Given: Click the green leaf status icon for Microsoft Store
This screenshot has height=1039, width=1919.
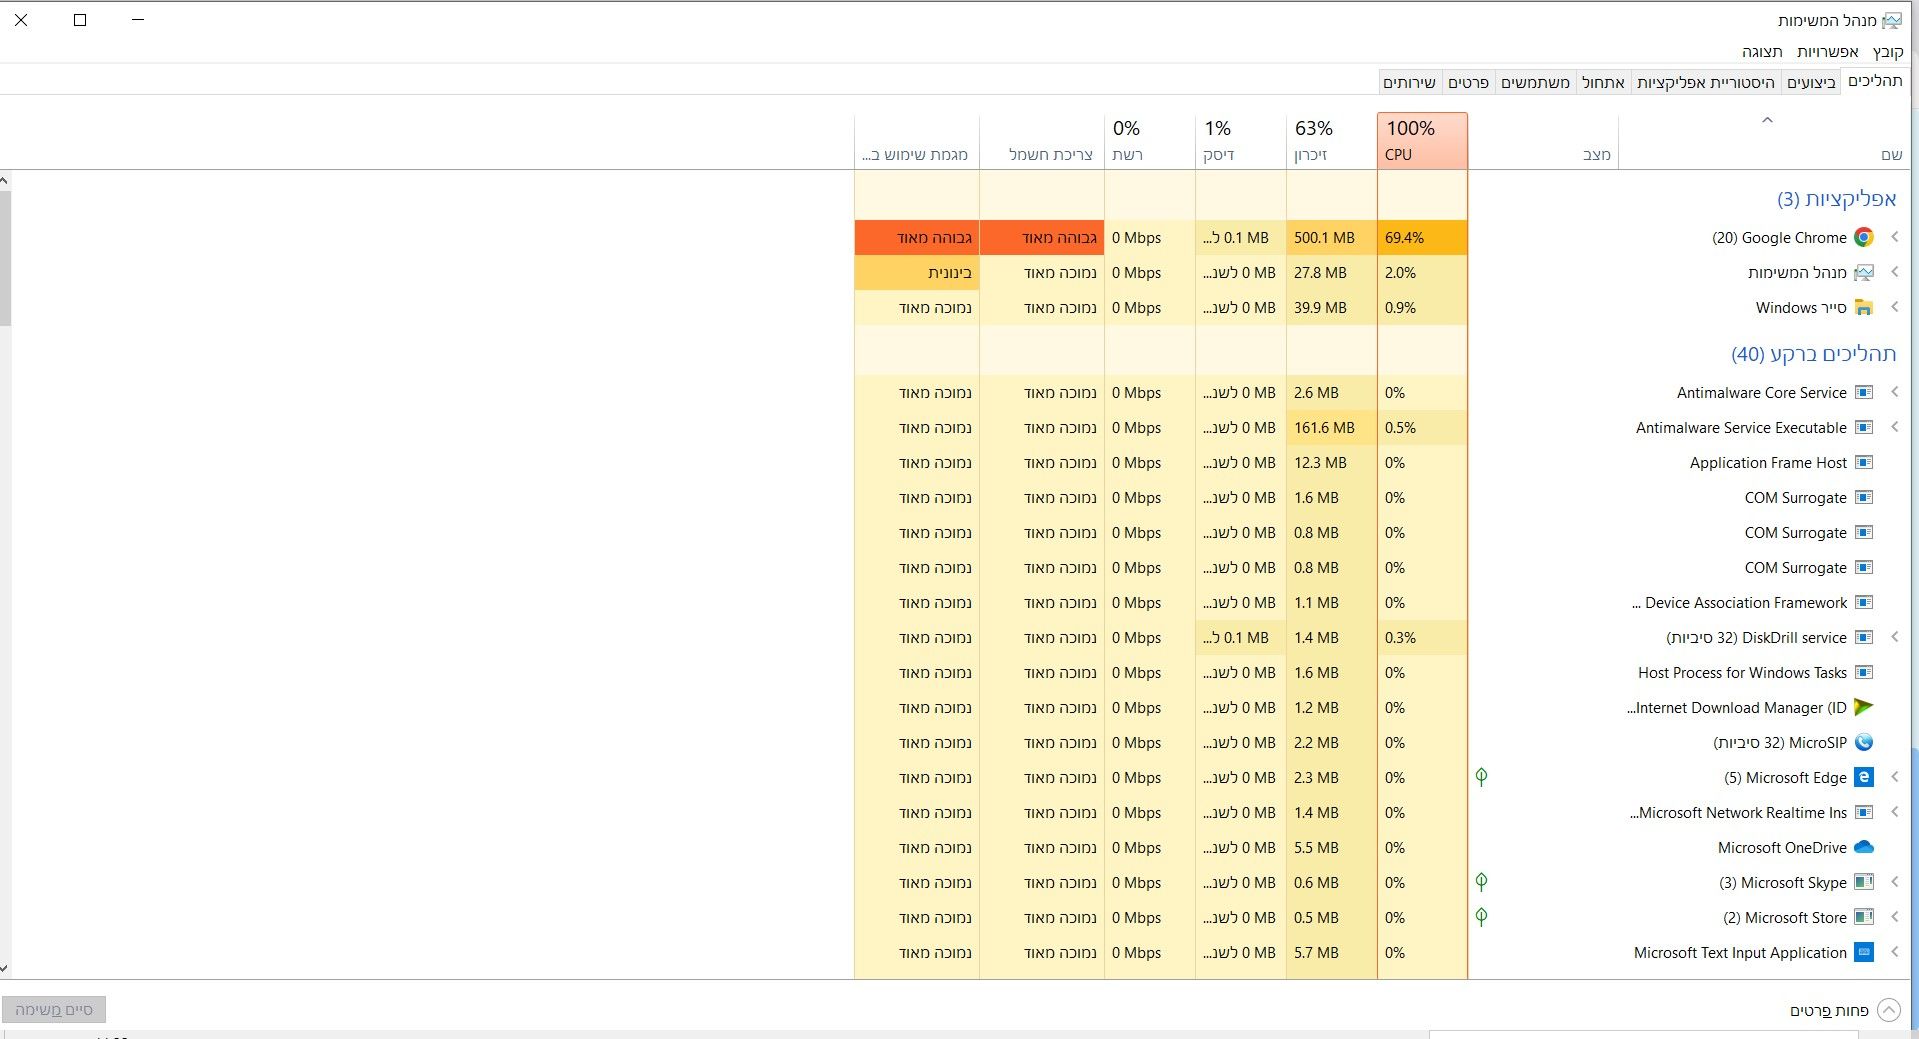Looking at the screenshot, I should point(1481,916).
